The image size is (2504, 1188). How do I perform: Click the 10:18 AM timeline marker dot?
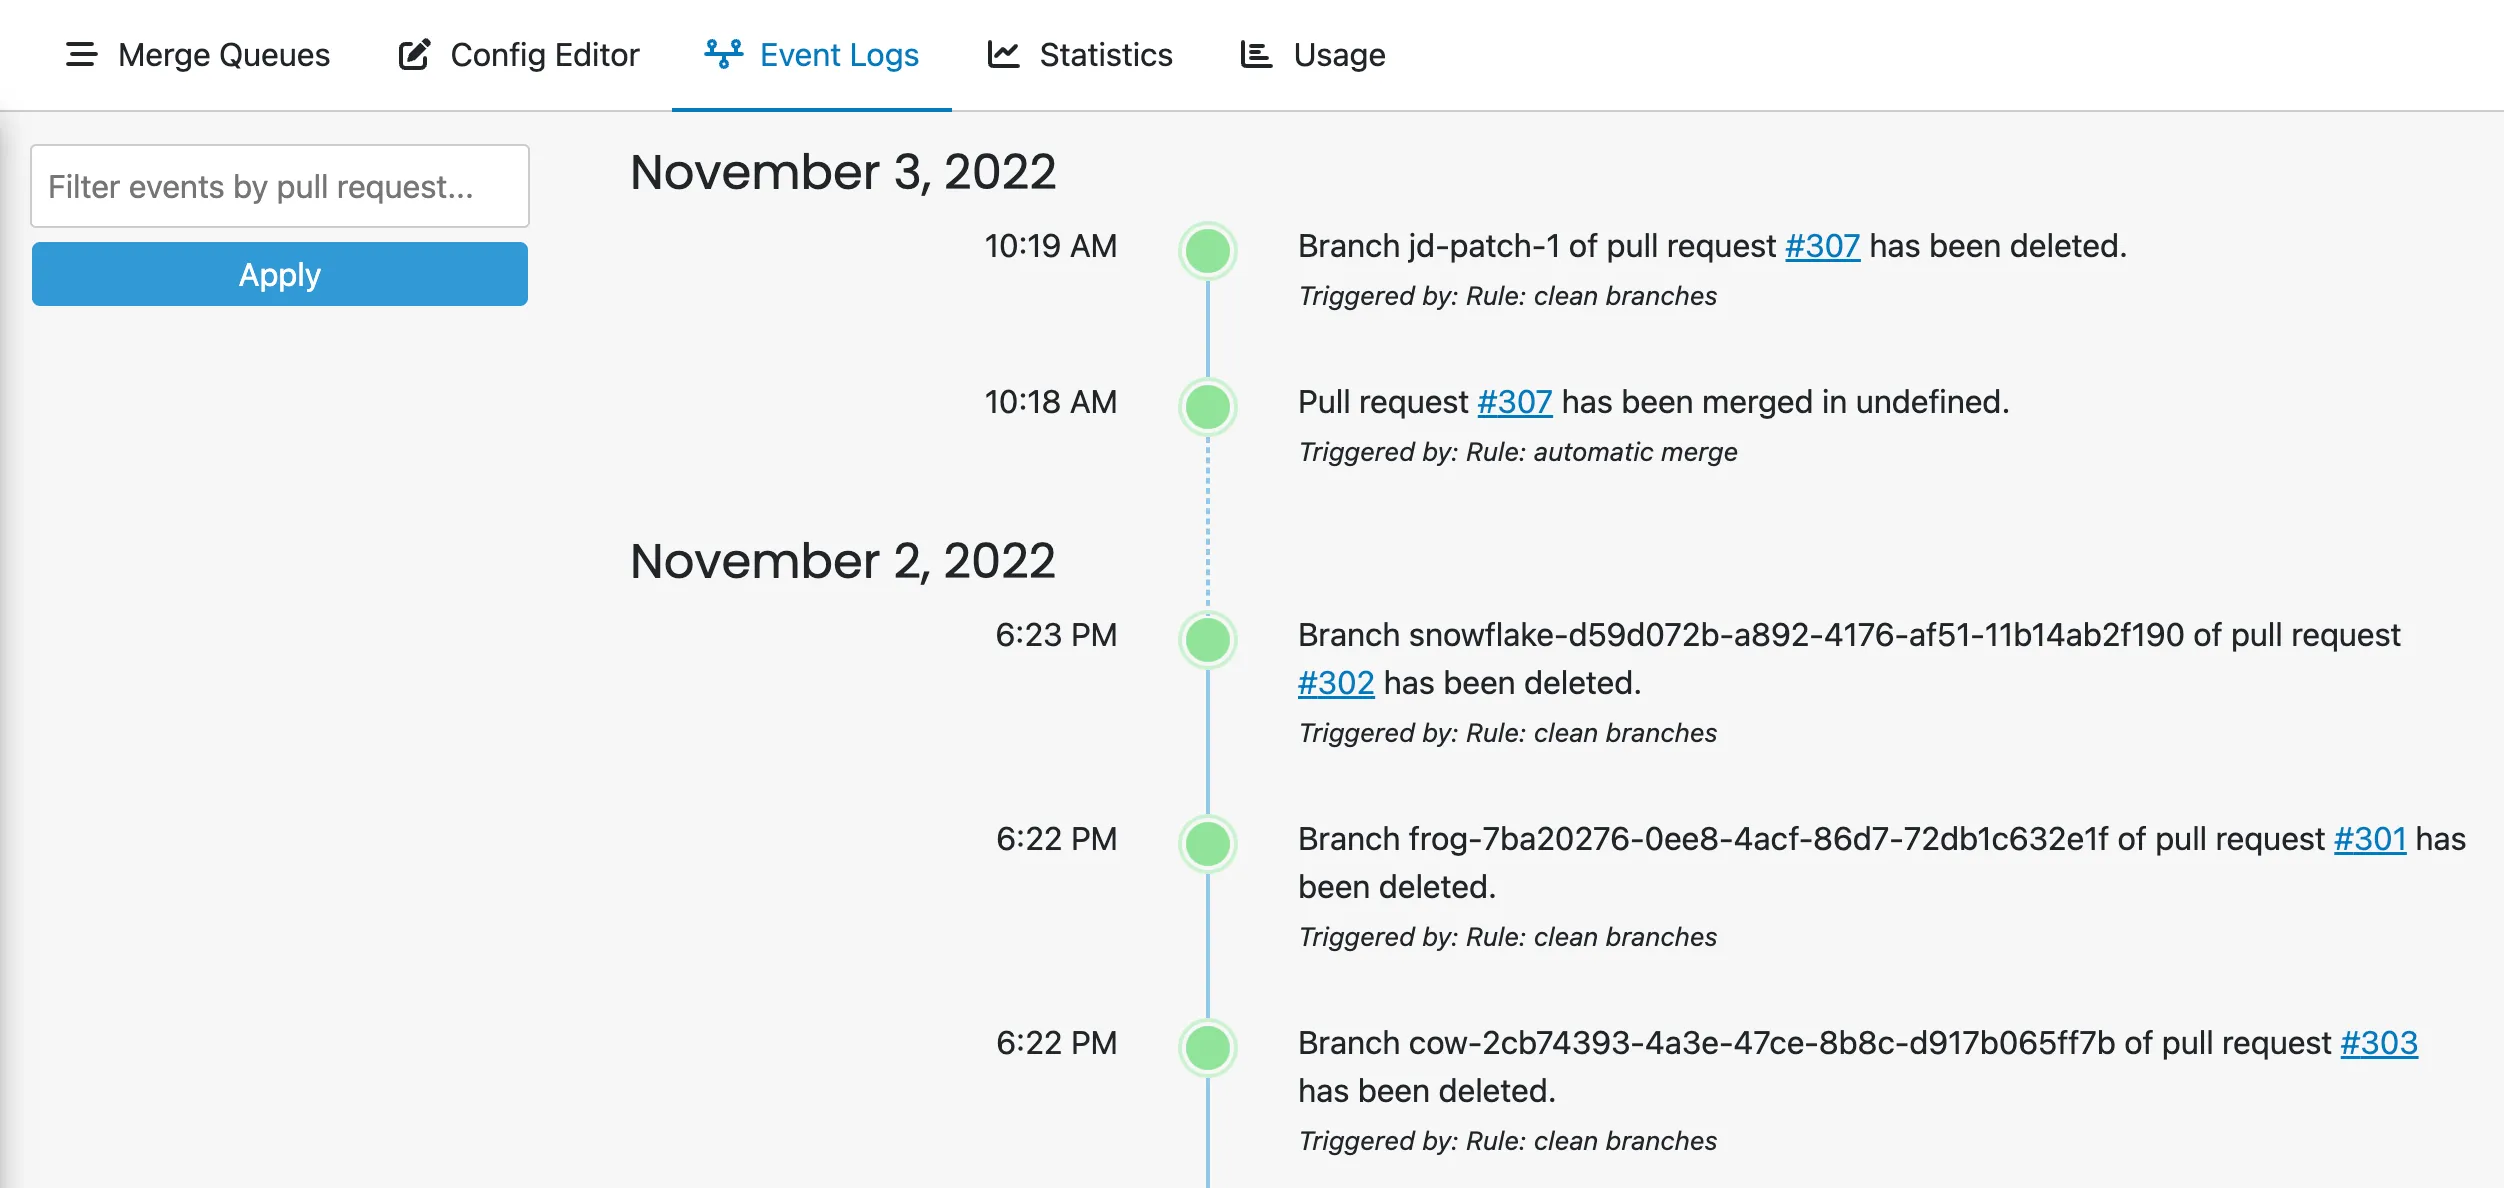[1208, 407]
